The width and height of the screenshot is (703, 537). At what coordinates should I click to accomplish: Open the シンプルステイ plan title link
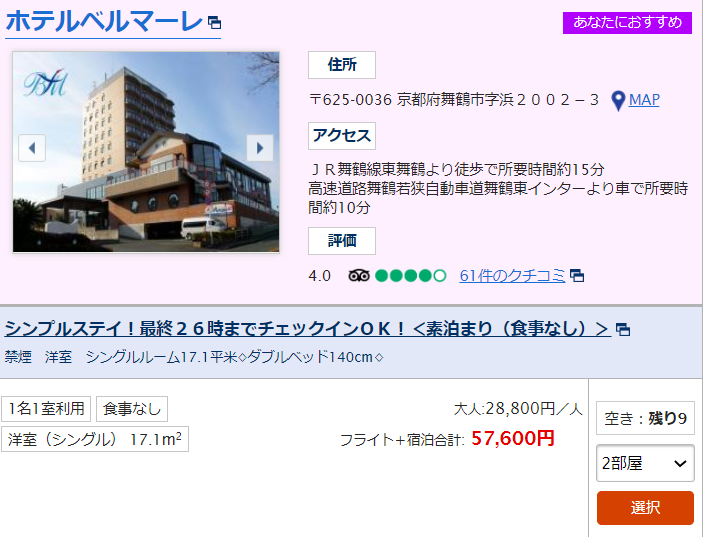pos(307,329)
